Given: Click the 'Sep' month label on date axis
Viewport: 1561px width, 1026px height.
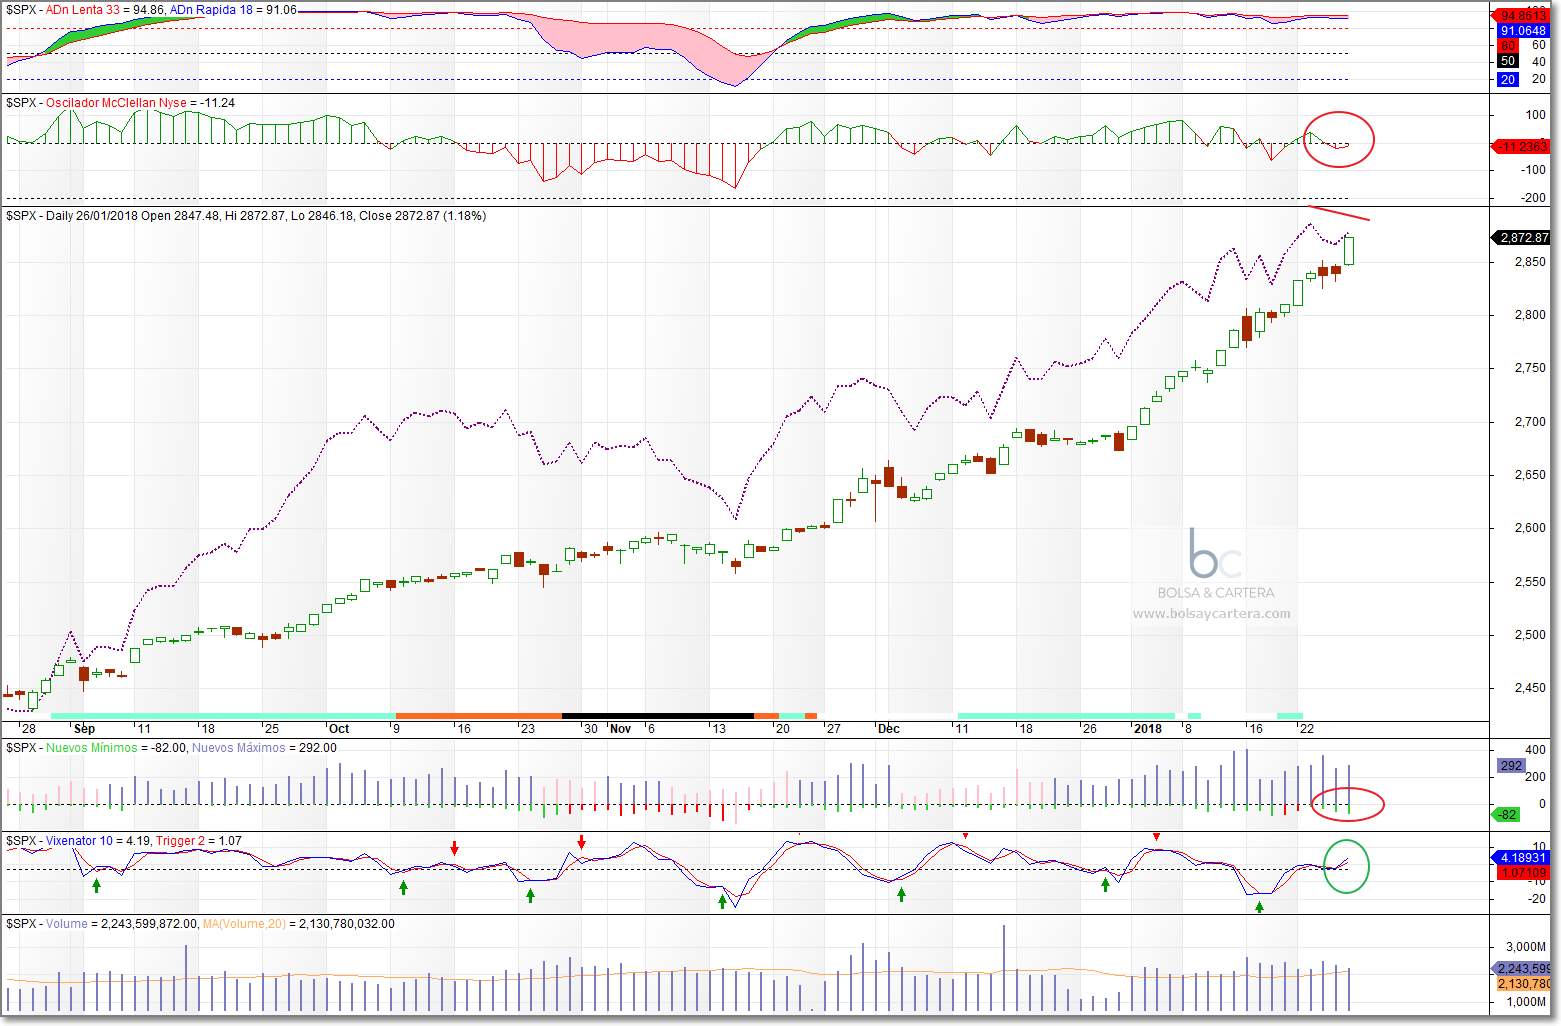Looking at the screenshot, I should tap(84, 729).
